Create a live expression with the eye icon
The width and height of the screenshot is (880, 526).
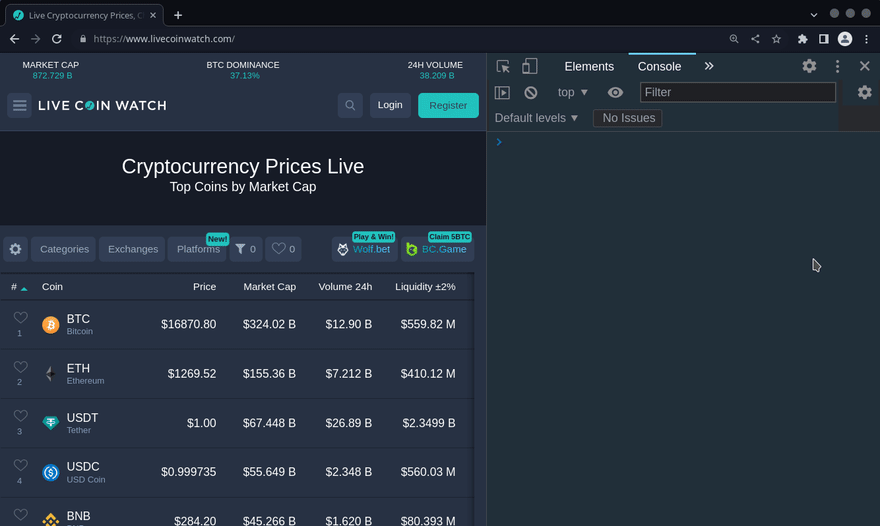(x=615, y=92)
